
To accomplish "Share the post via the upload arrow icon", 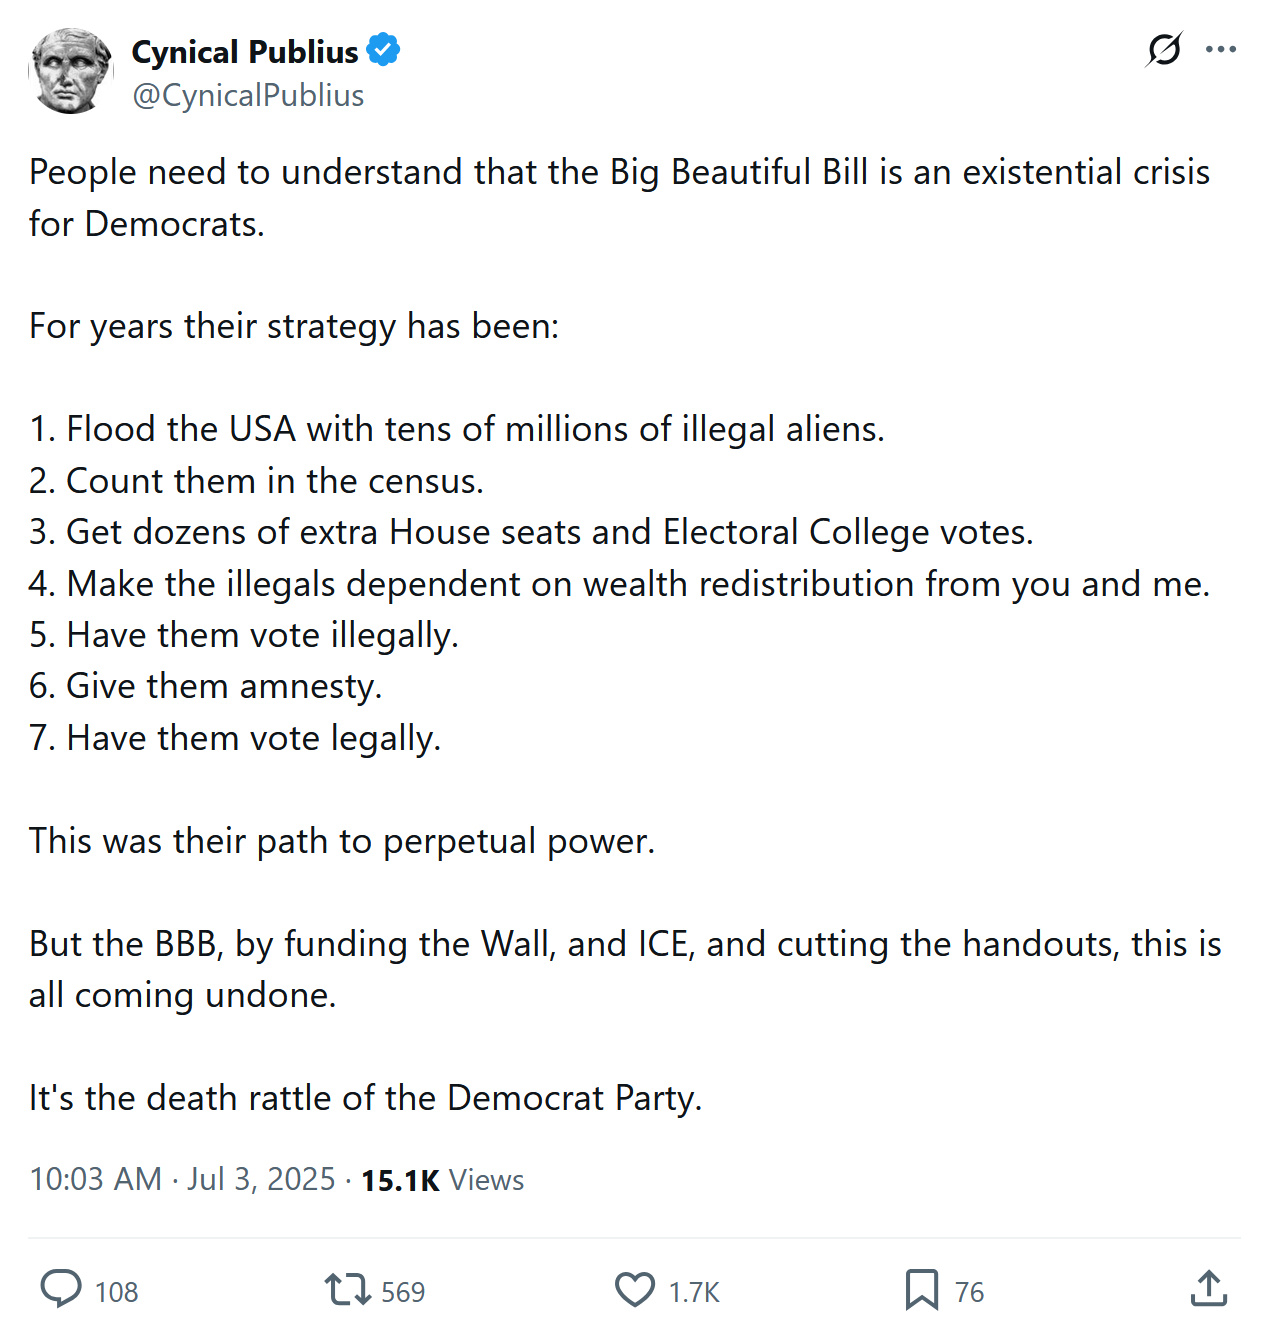I will [x=1208, y=1289].
